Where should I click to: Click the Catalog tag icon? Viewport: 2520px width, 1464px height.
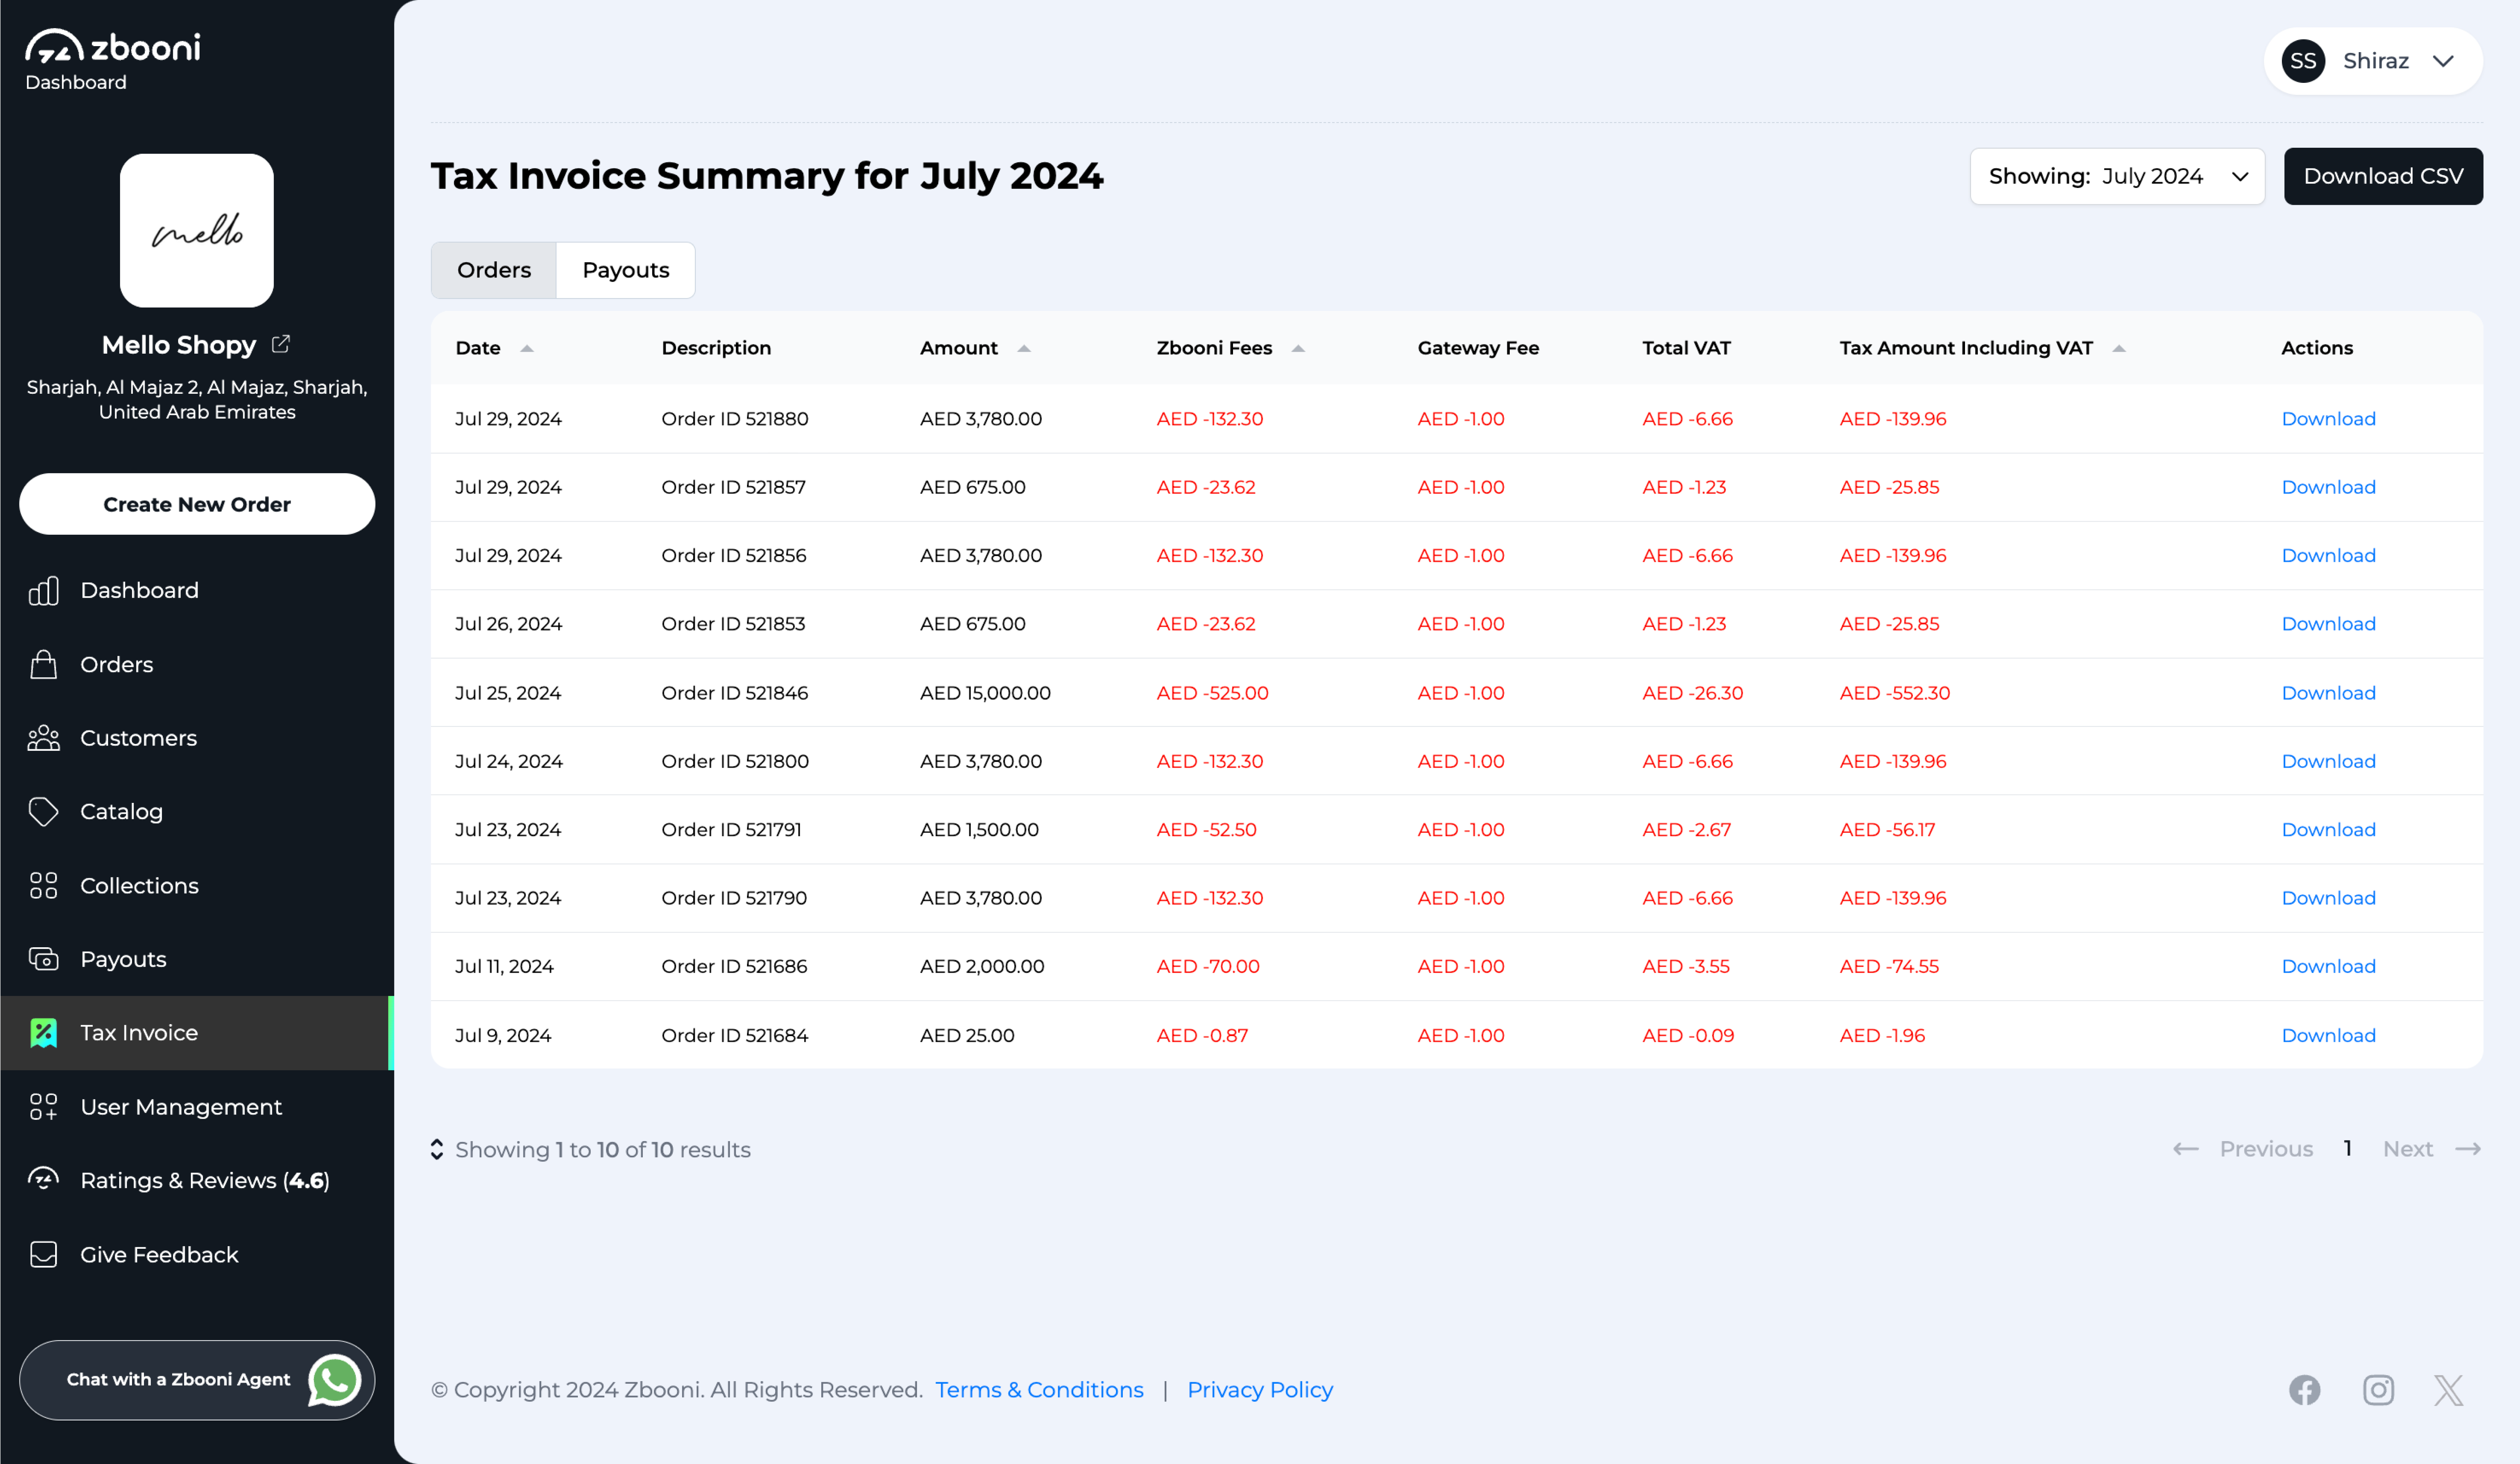point(44,811)
